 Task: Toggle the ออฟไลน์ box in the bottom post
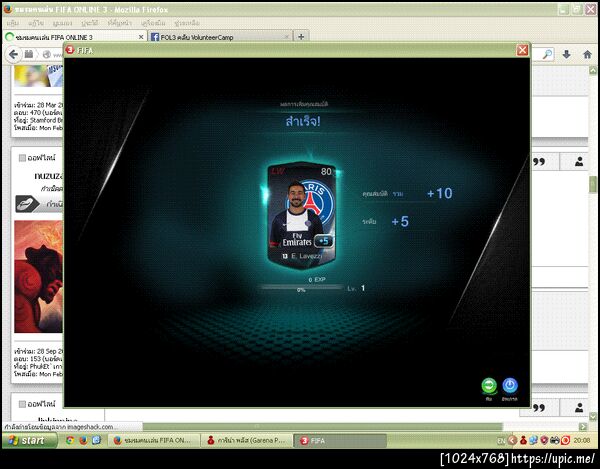22,404
